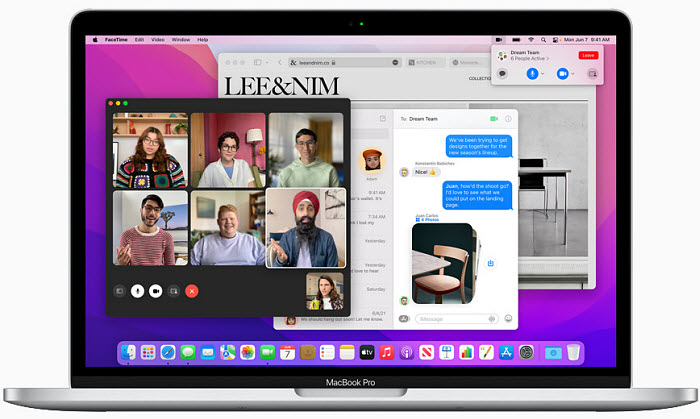Open Window menu
The image size is (700, 419).
(x=181, y=40)
